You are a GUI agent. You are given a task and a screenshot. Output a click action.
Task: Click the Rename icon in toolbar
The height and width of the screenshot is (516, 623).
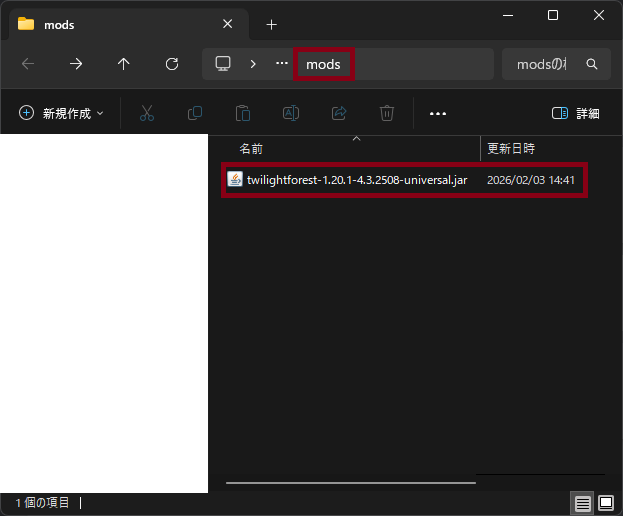point(290,114)
